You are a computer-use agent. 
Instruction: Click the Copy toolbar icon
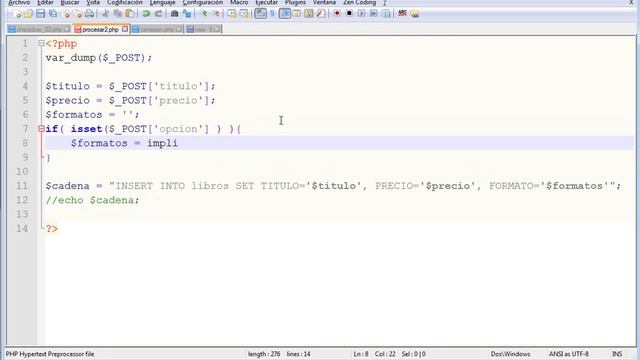[x=118, y=14]
